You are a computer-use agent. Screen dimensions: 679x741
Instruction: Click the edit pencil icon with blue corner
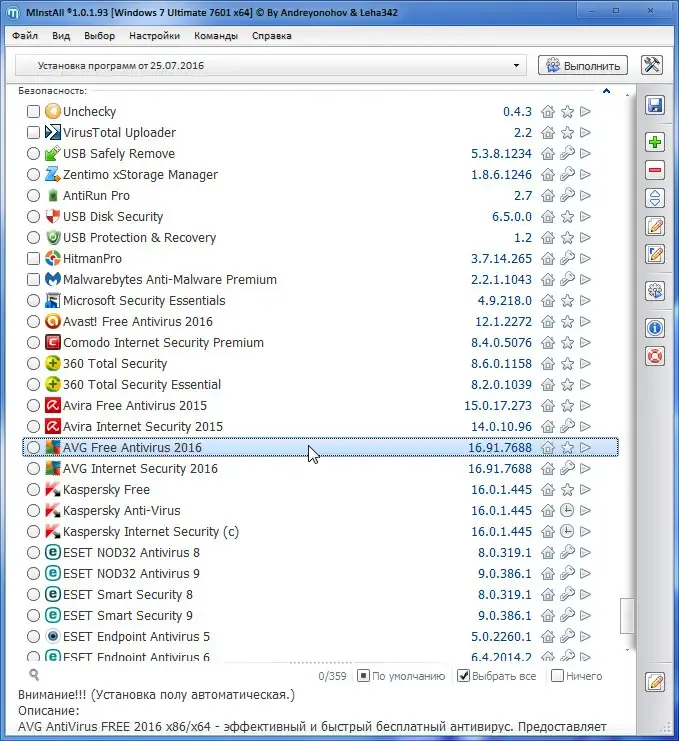coord(655,254)
